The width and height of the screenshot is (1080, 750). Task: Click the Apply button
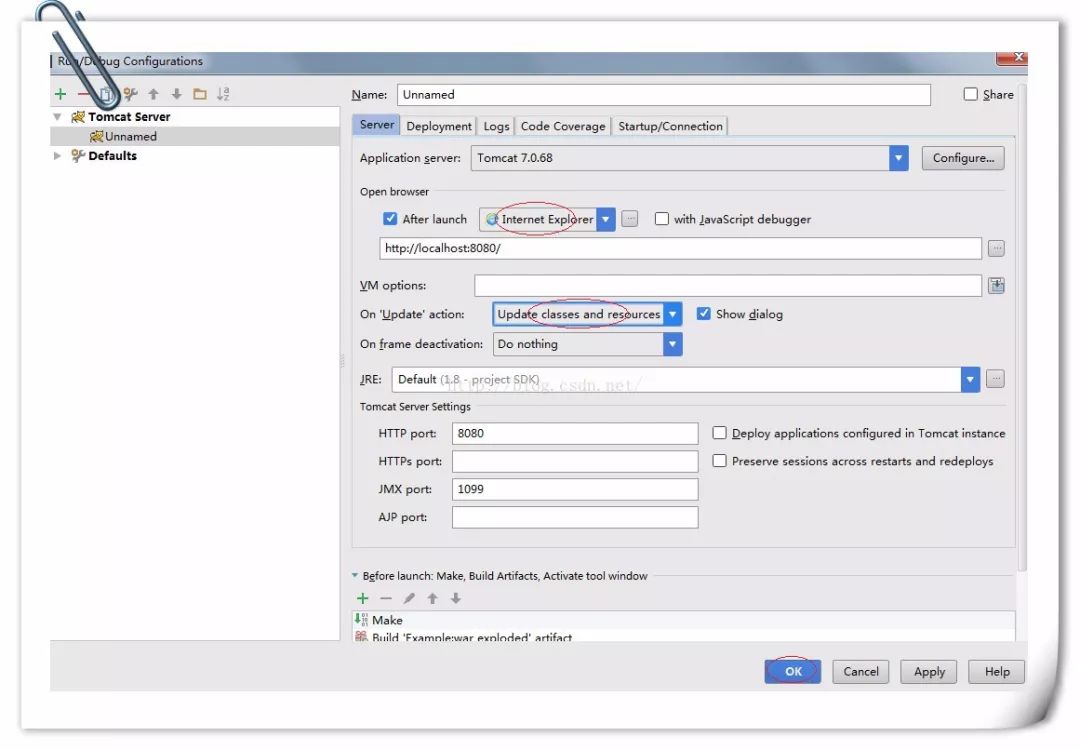pyautogui.click(x=929, y=672)
